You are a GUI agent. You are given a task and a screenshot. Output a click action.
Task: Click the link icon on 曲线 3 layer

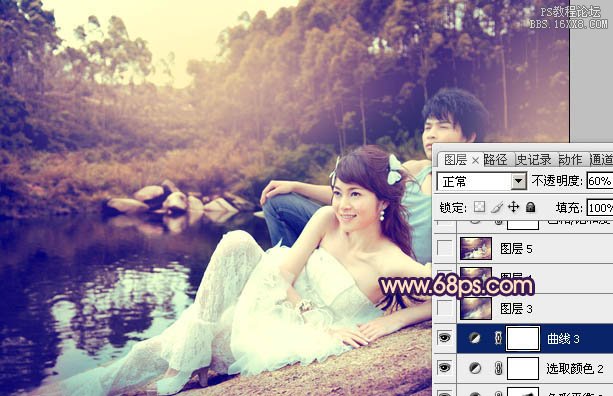coord(498,338)
